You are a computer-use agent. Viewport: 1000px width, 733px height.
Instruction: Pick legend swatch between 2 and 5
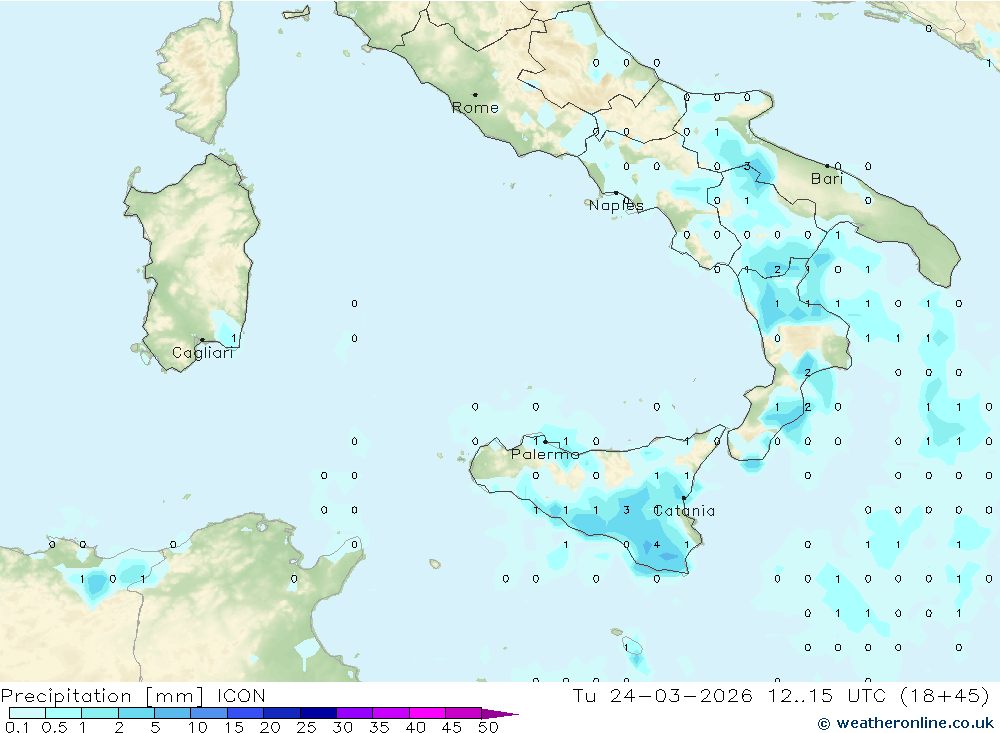point(136,713)
